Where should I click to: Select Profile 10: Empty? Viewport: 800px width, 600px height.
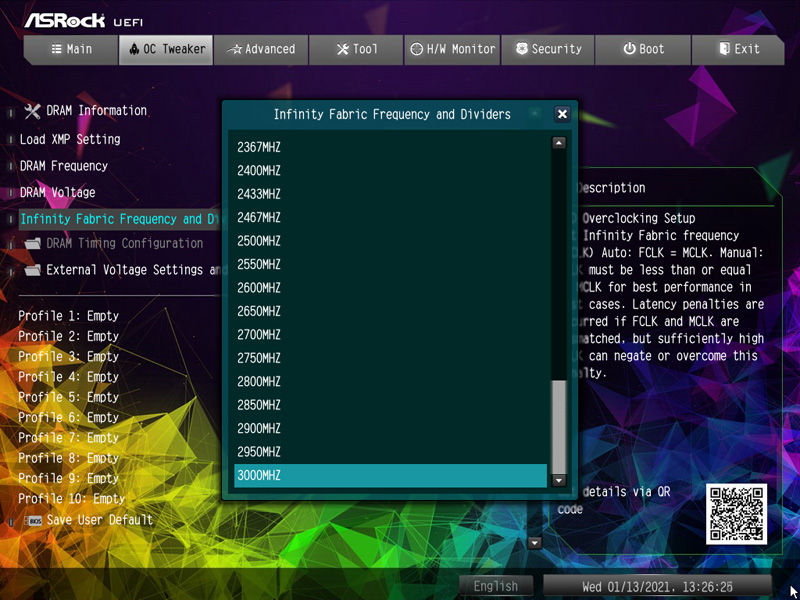click(x=71, y=498)
